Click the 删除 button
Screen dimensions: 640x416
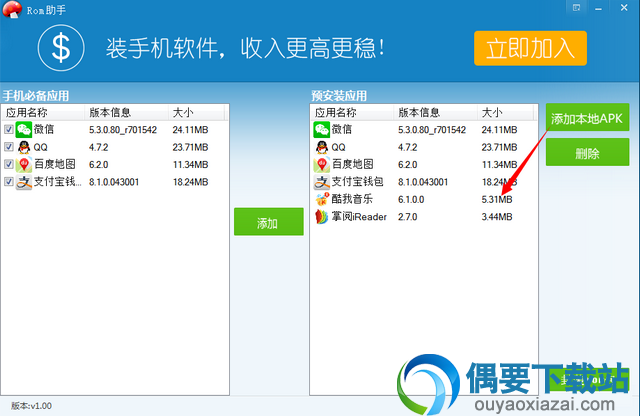tap(587, 152)
